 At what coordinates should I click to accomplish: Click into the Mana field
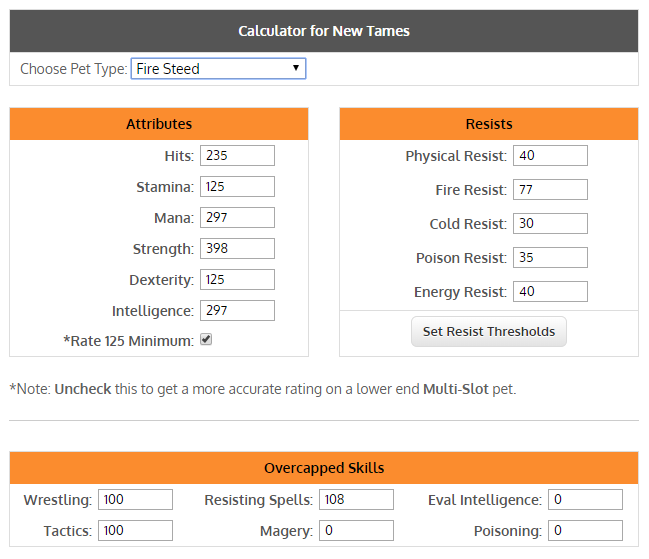237,218
